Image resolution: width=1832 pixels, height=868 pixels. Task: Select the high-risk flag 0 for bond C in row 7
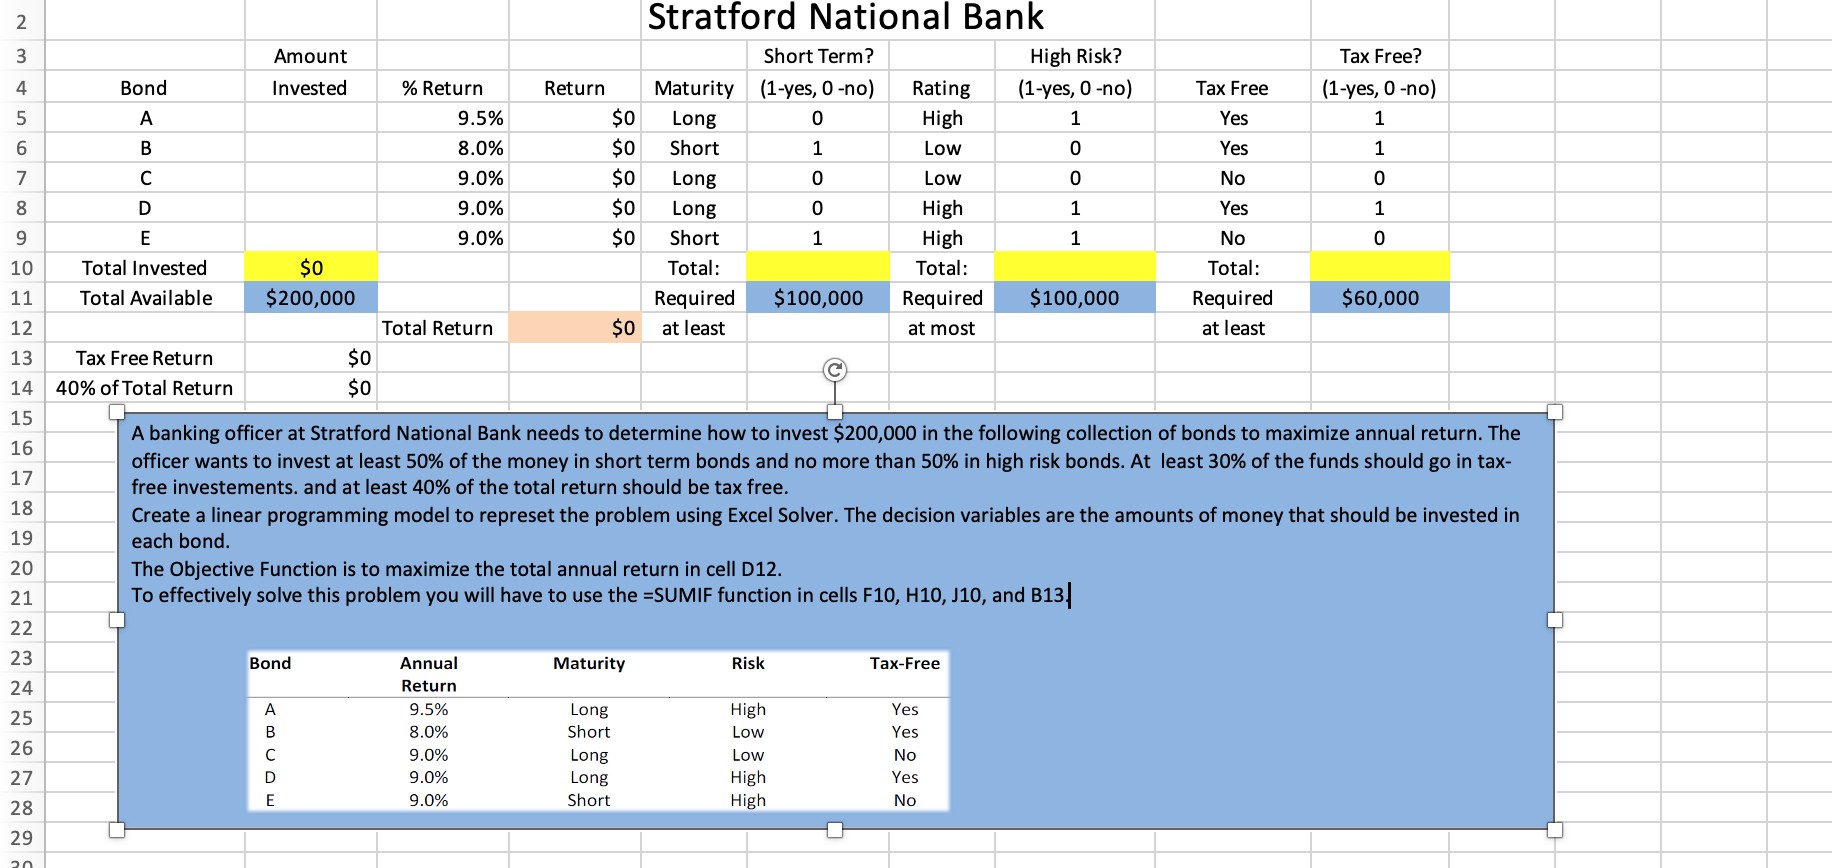[x=1075, y=178]
